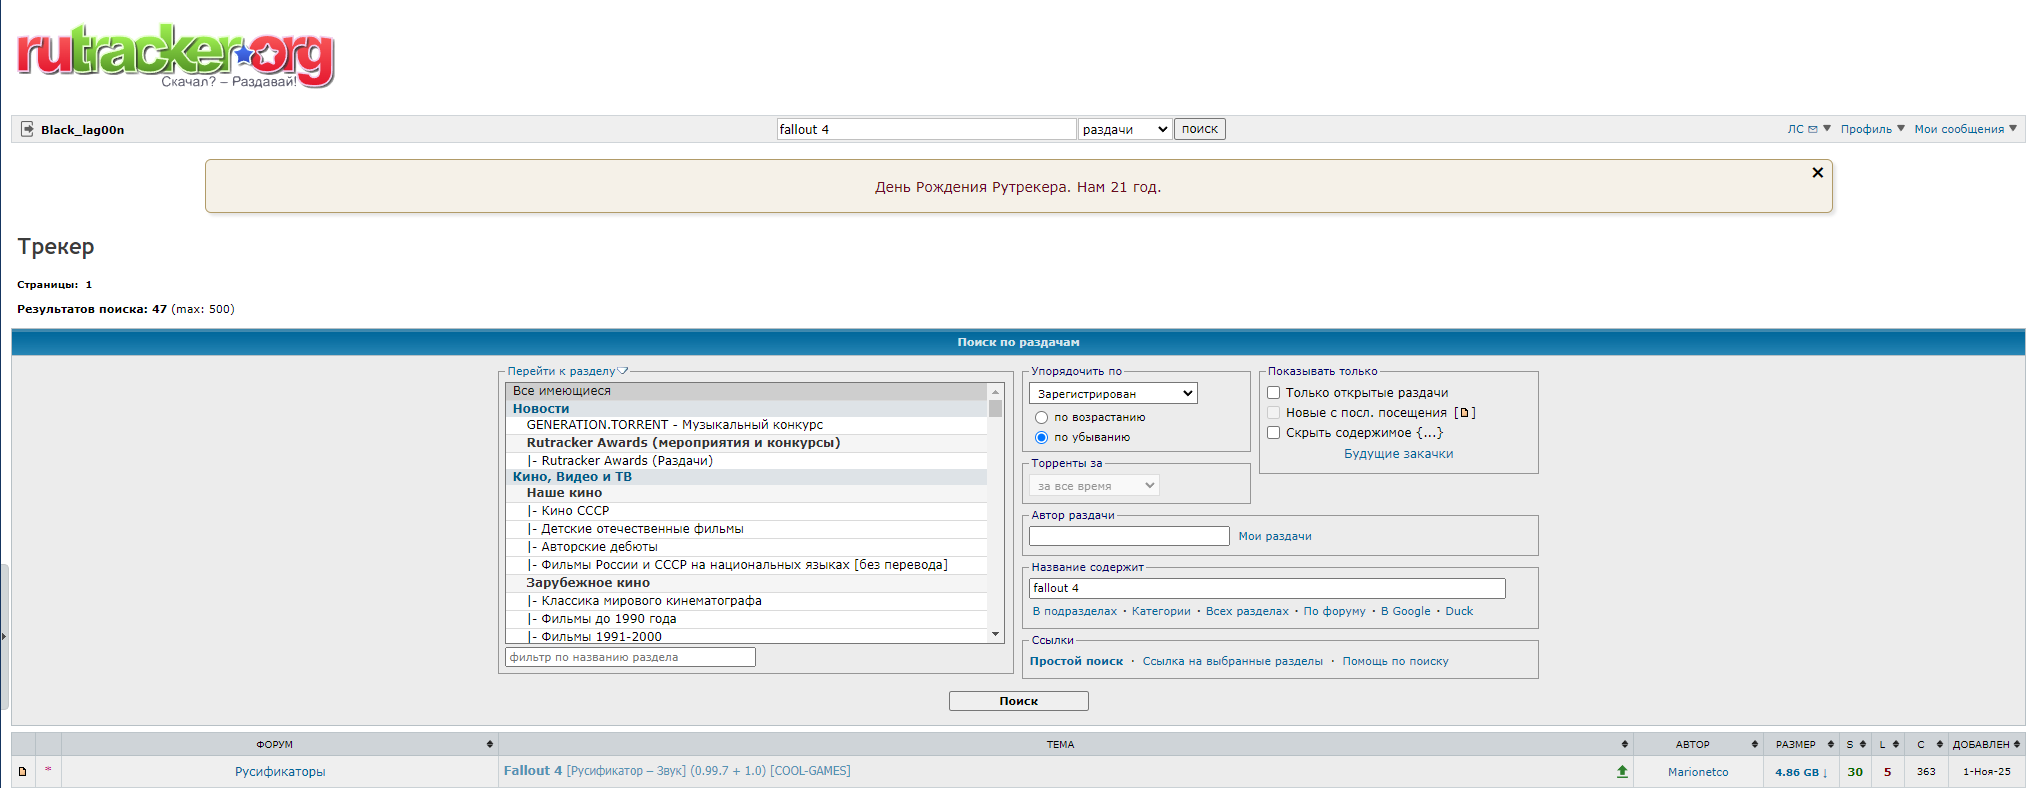The height and width of the screenshot is (788, 2027).
Task: Click the section list scroll-down arrow
Action: [995, 635]
